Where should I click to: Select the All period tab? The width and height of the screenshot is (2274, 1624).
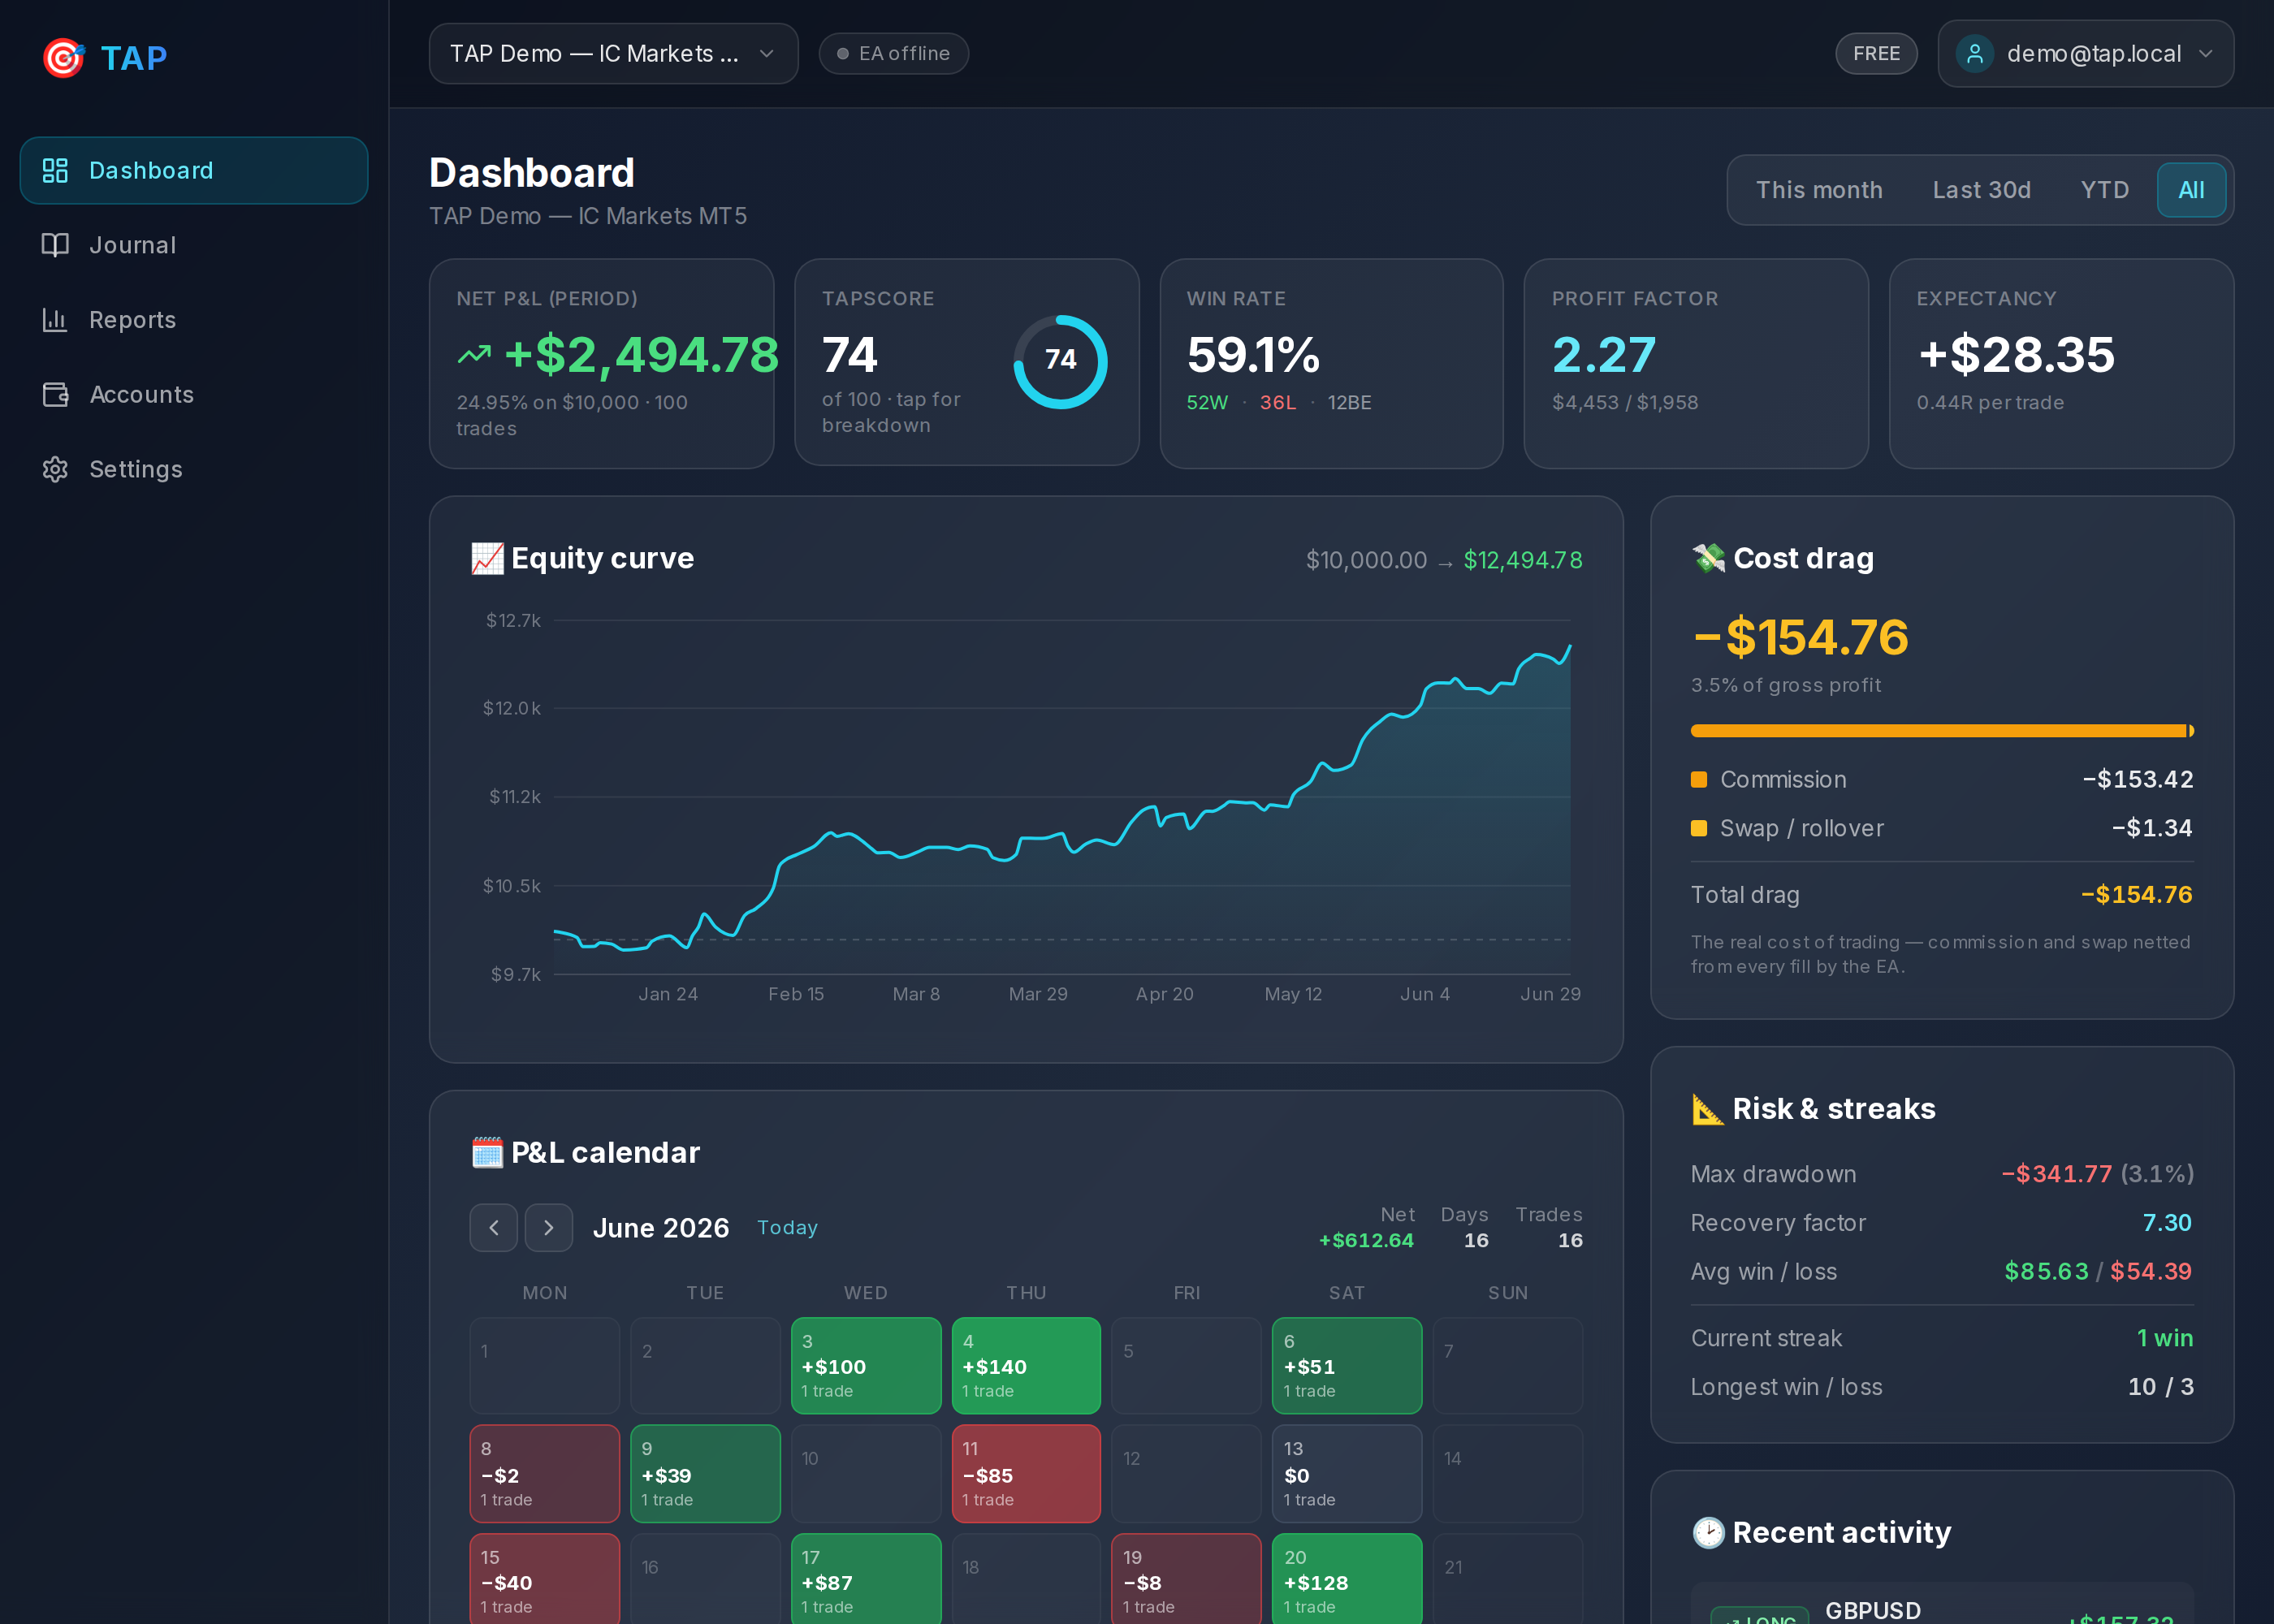click(x=2190, y=190)
